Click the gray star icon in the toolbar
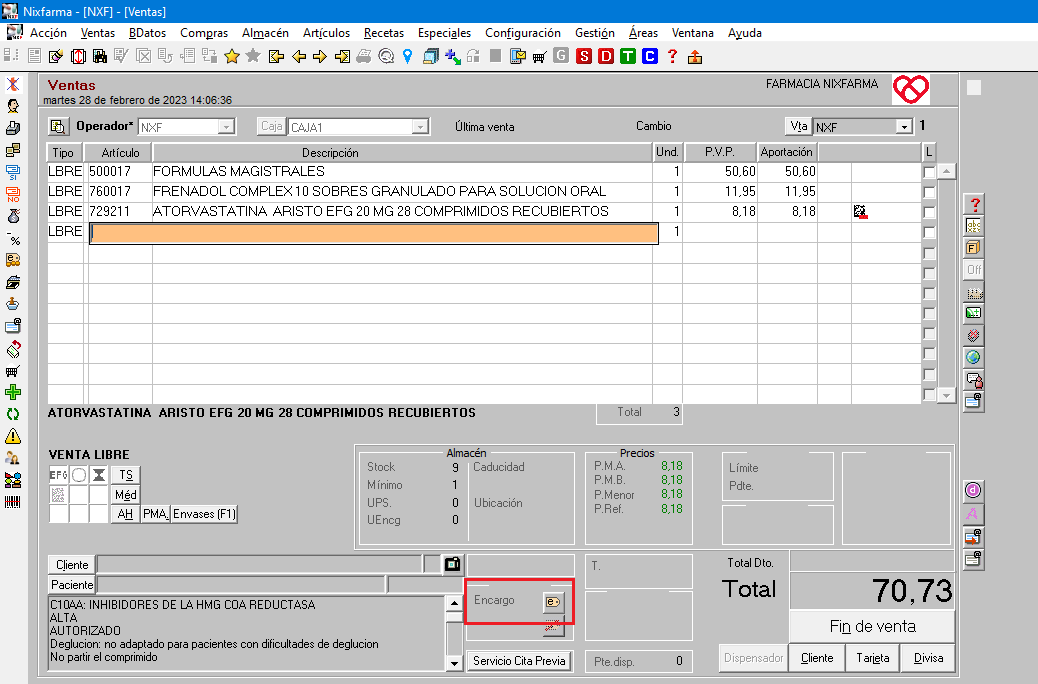Image resolution: width=1038 pixels, height=684 pixels. 253,57
